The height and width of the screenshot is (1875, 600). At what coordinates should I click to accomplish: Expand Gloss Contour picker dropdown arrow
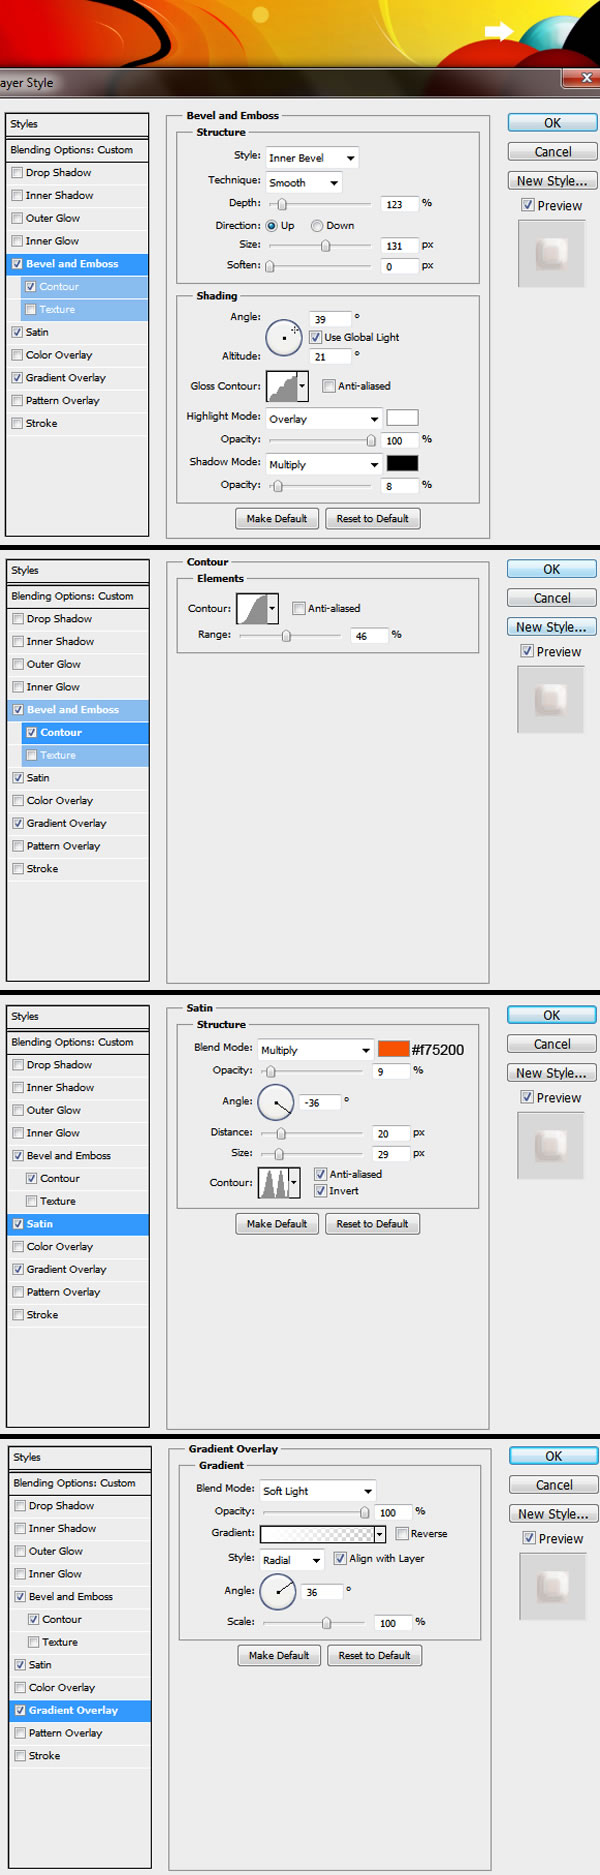(x=302, y=385)
